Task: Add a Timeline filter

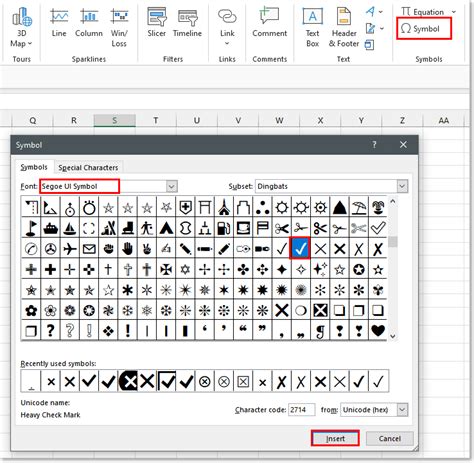Action: point(187,23)
